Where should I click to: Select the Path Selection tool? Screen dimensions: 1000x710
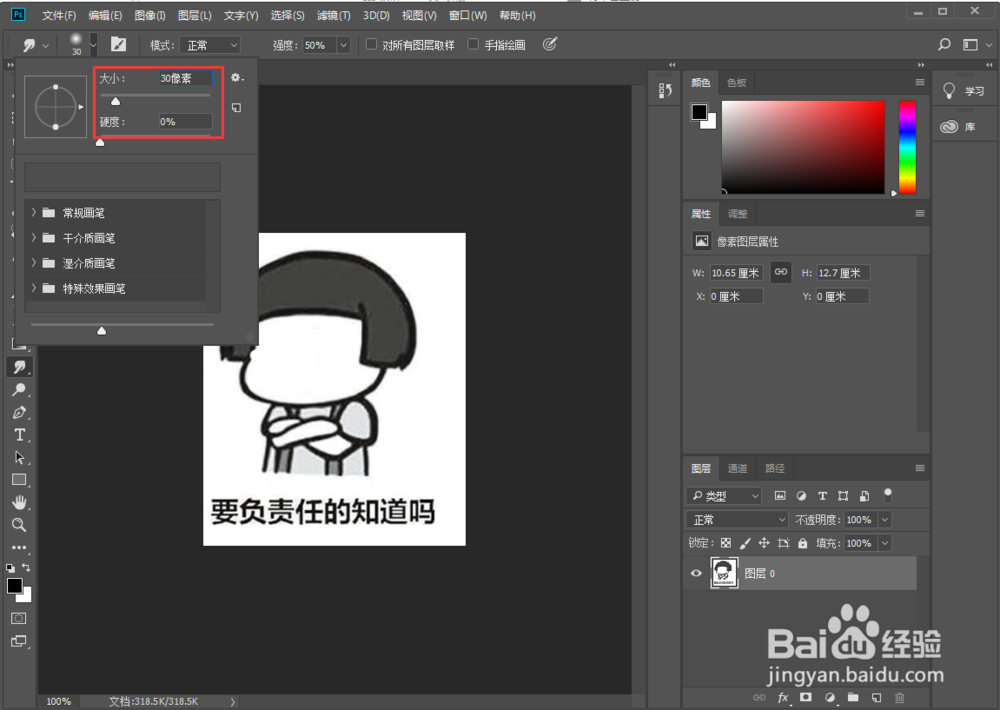(19, 457)
